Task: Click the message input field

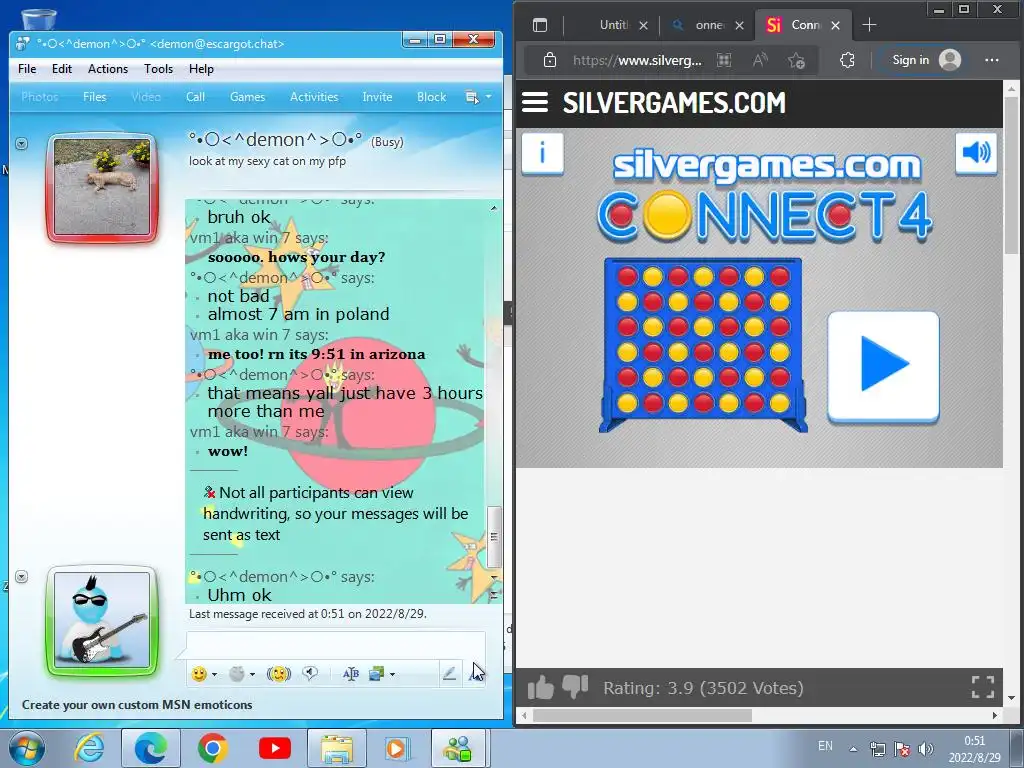Action: pyautogui.click(x=336, y=645)
